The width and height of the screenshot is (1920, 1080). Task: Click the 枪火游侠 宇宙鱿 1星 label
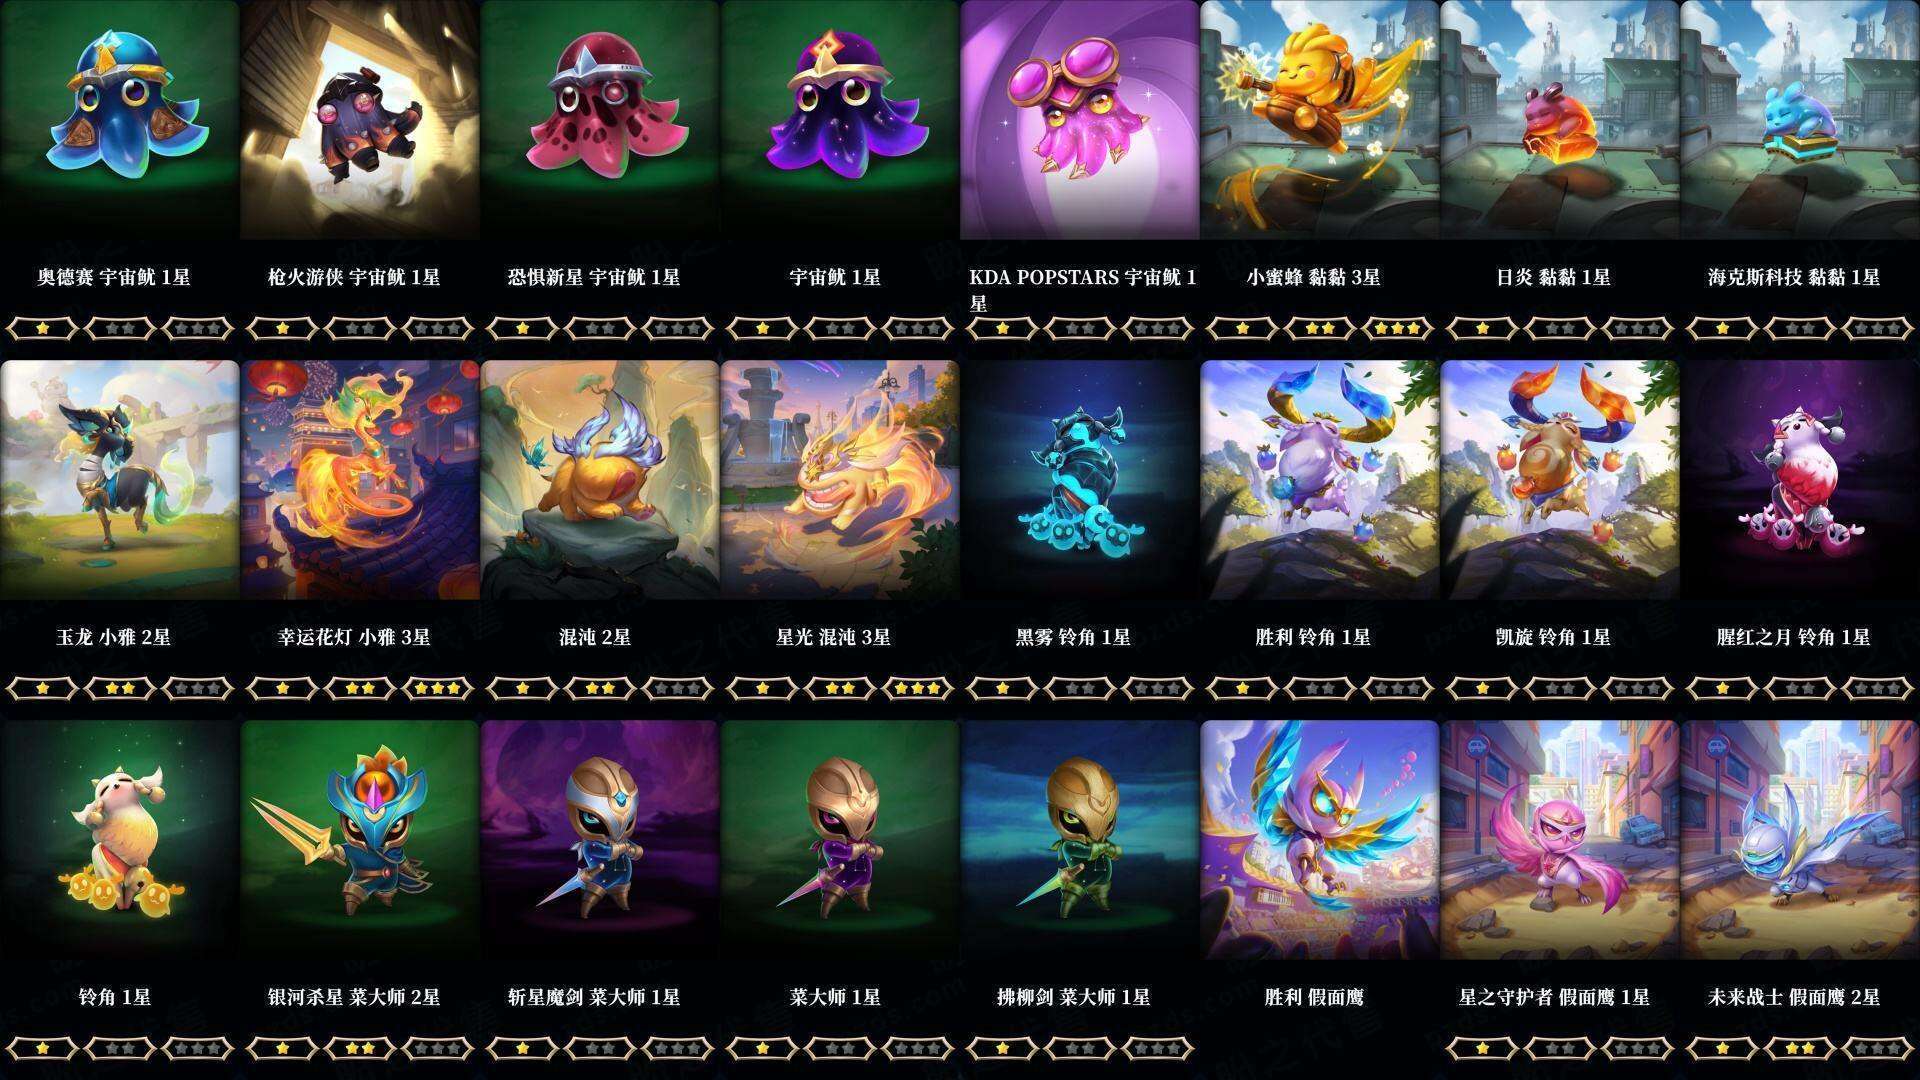click(x=354, y=277)
